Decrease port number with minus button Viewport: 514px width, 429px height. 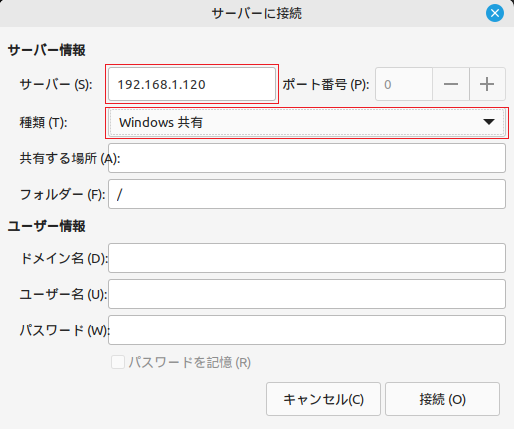[x=451, y=84]
